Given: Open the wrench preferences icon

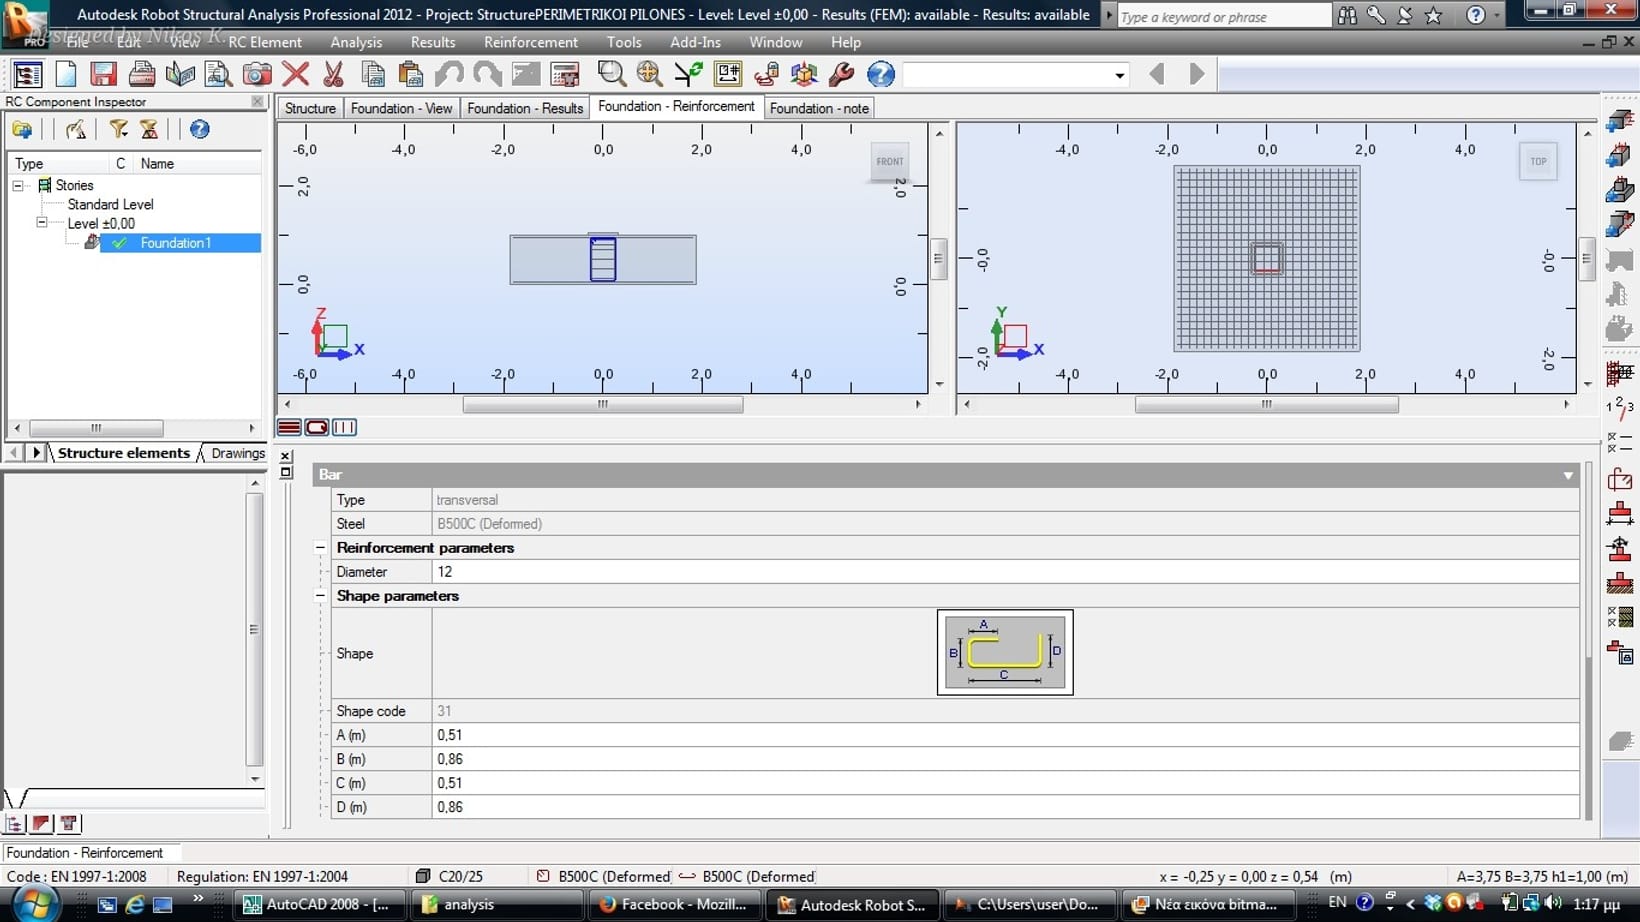Looking at the screenshot, I should [x=842, y=74].
